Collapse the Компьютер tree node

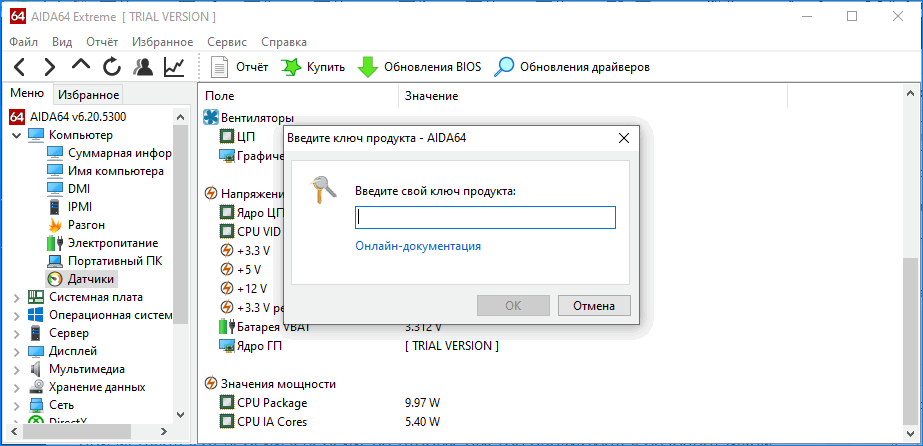pos(16,135)
